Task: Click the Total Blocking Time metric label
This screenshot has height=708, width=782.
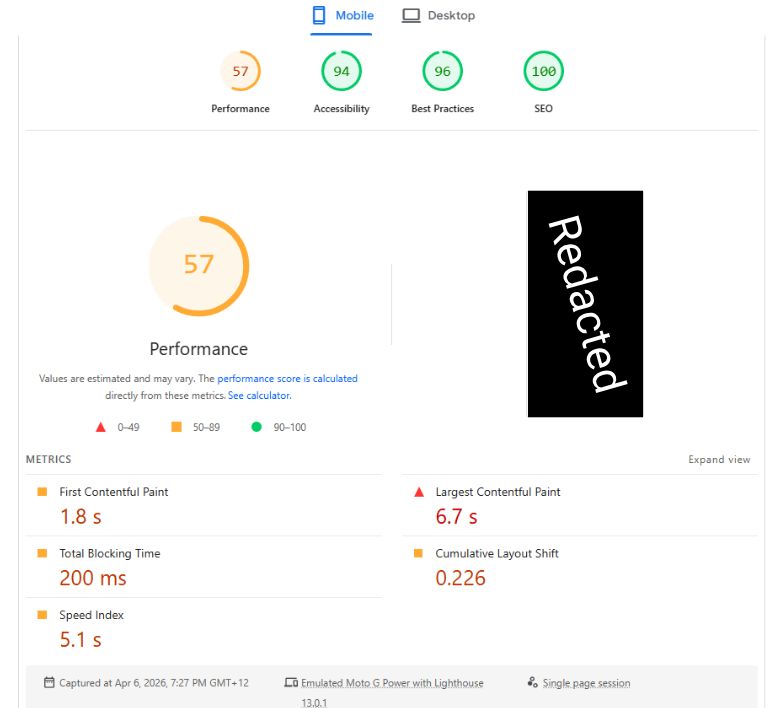Action: tap(110, 553)
